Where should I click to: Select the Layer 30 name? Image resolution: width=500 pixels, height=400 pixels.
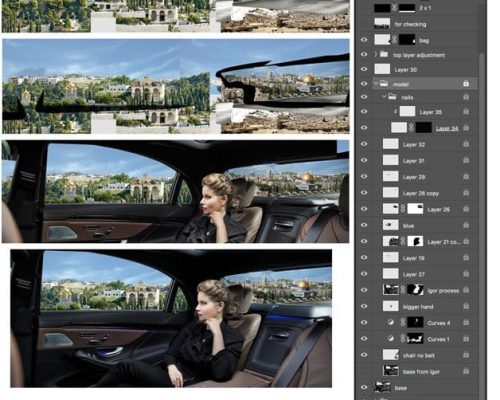(406, 70)
